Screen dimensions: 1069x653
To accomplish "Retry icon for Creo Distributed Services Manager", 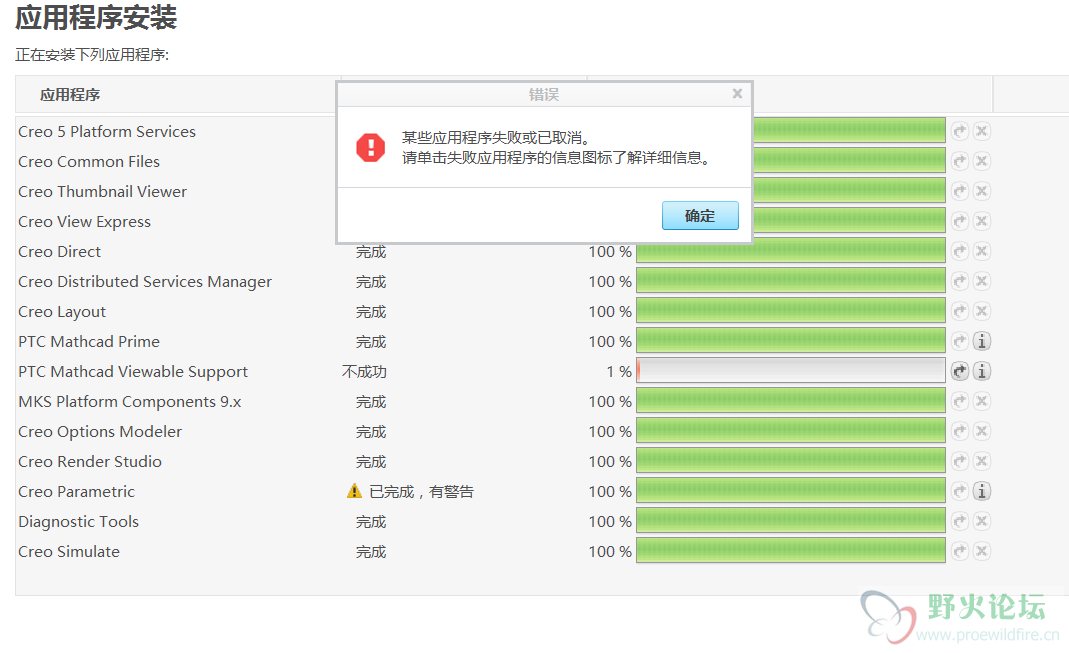I will (x=960, y=281).
